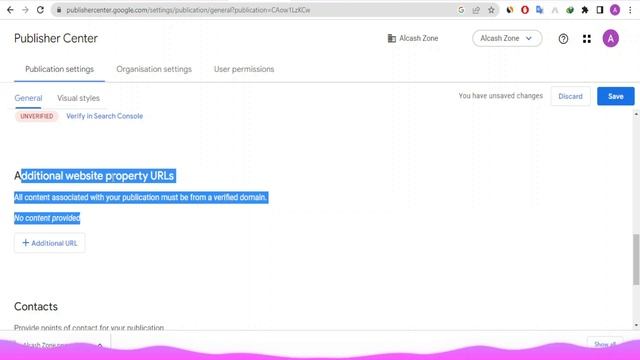Click the 'You have unsaved changes' message
Viewport: 640px width, 360px height.
pyautogui.click(x=500, y=96)
